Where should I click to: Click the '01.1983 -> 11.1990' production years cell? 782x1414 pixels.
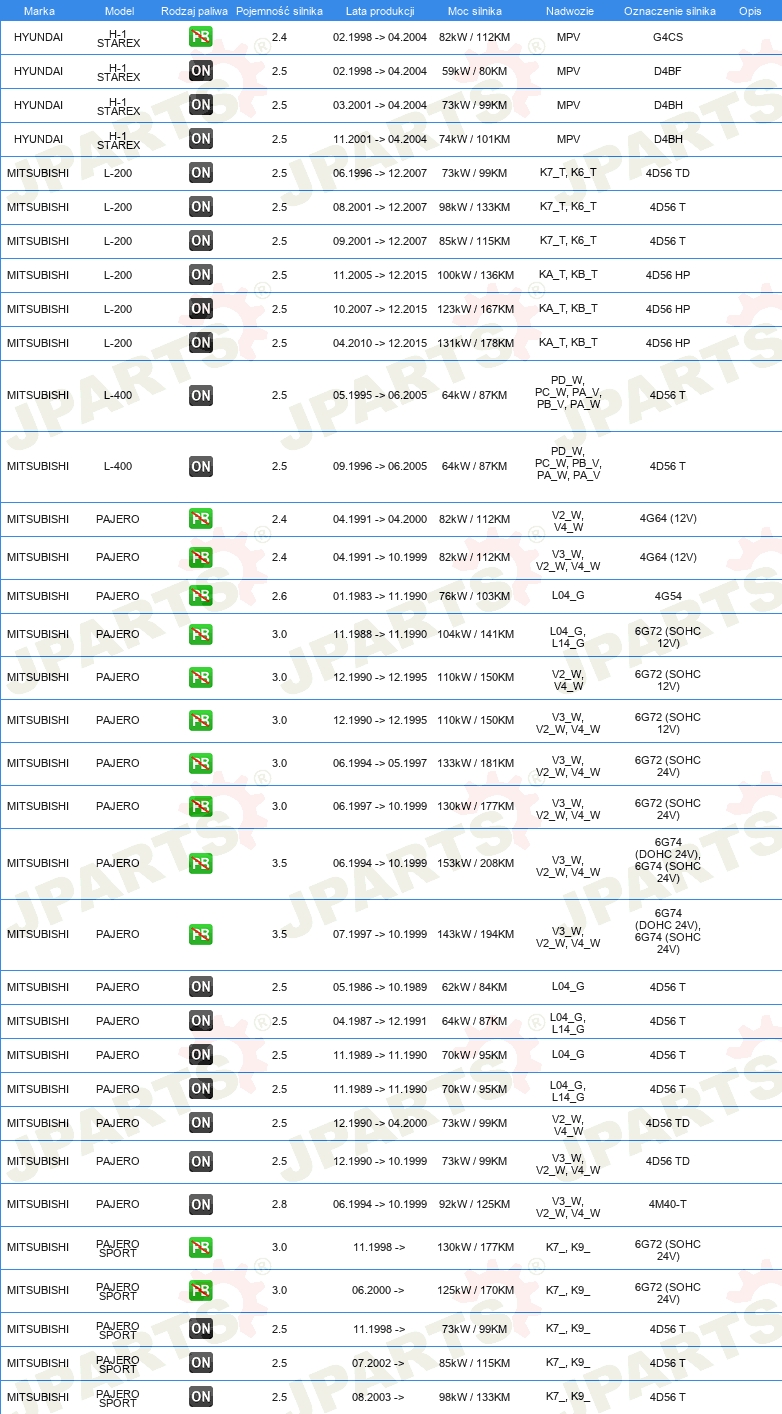(380, 596)
